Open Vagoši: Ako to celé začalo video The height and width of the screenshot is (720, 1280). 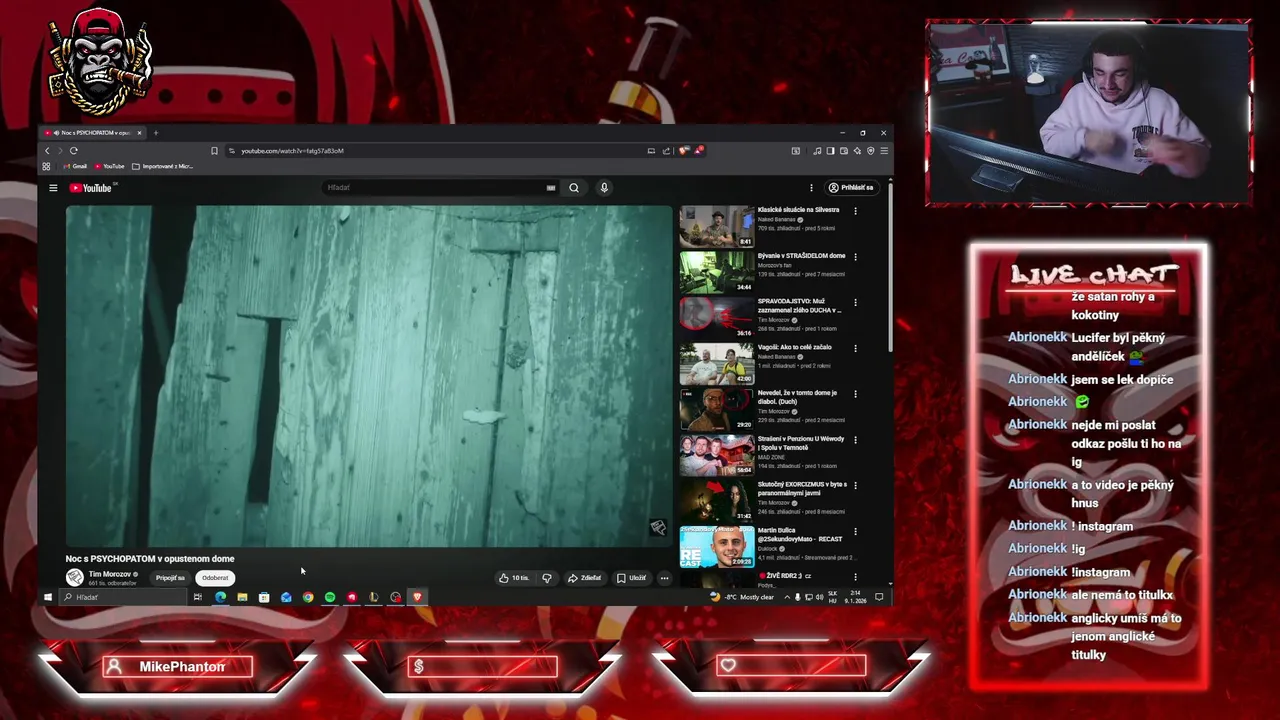pos(717,364)
